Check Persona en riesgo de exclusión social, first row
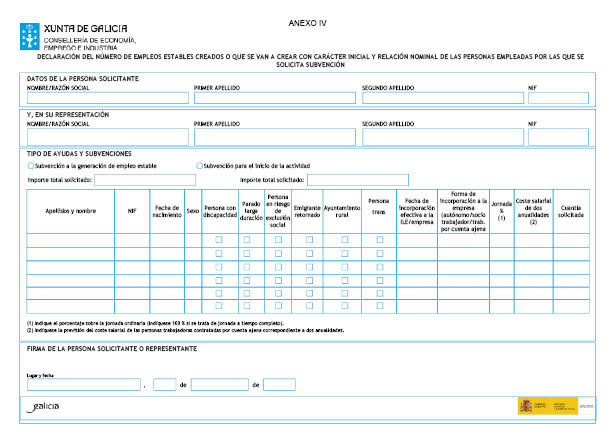 coord(278,239)
